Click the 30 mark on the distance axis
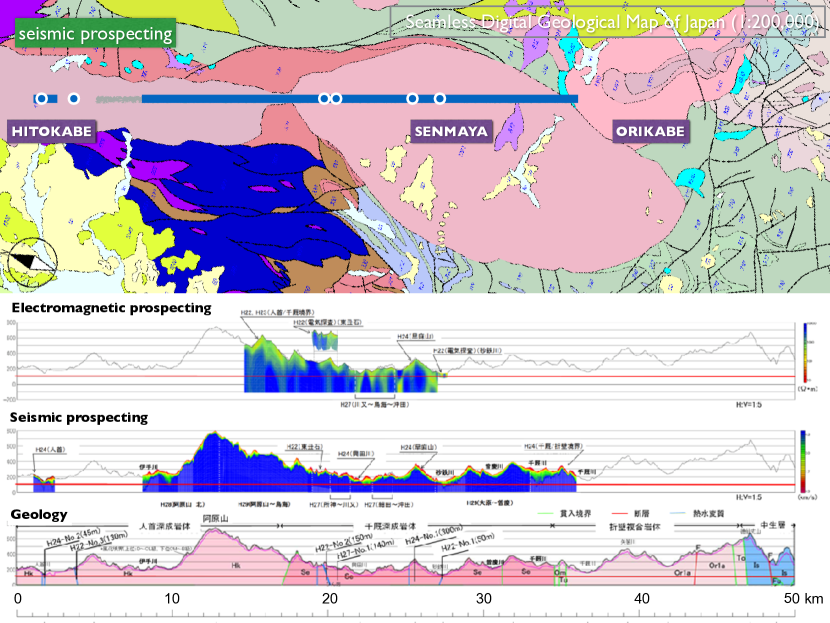The width and height of the screenshot is (830, 623). (484, 599)
